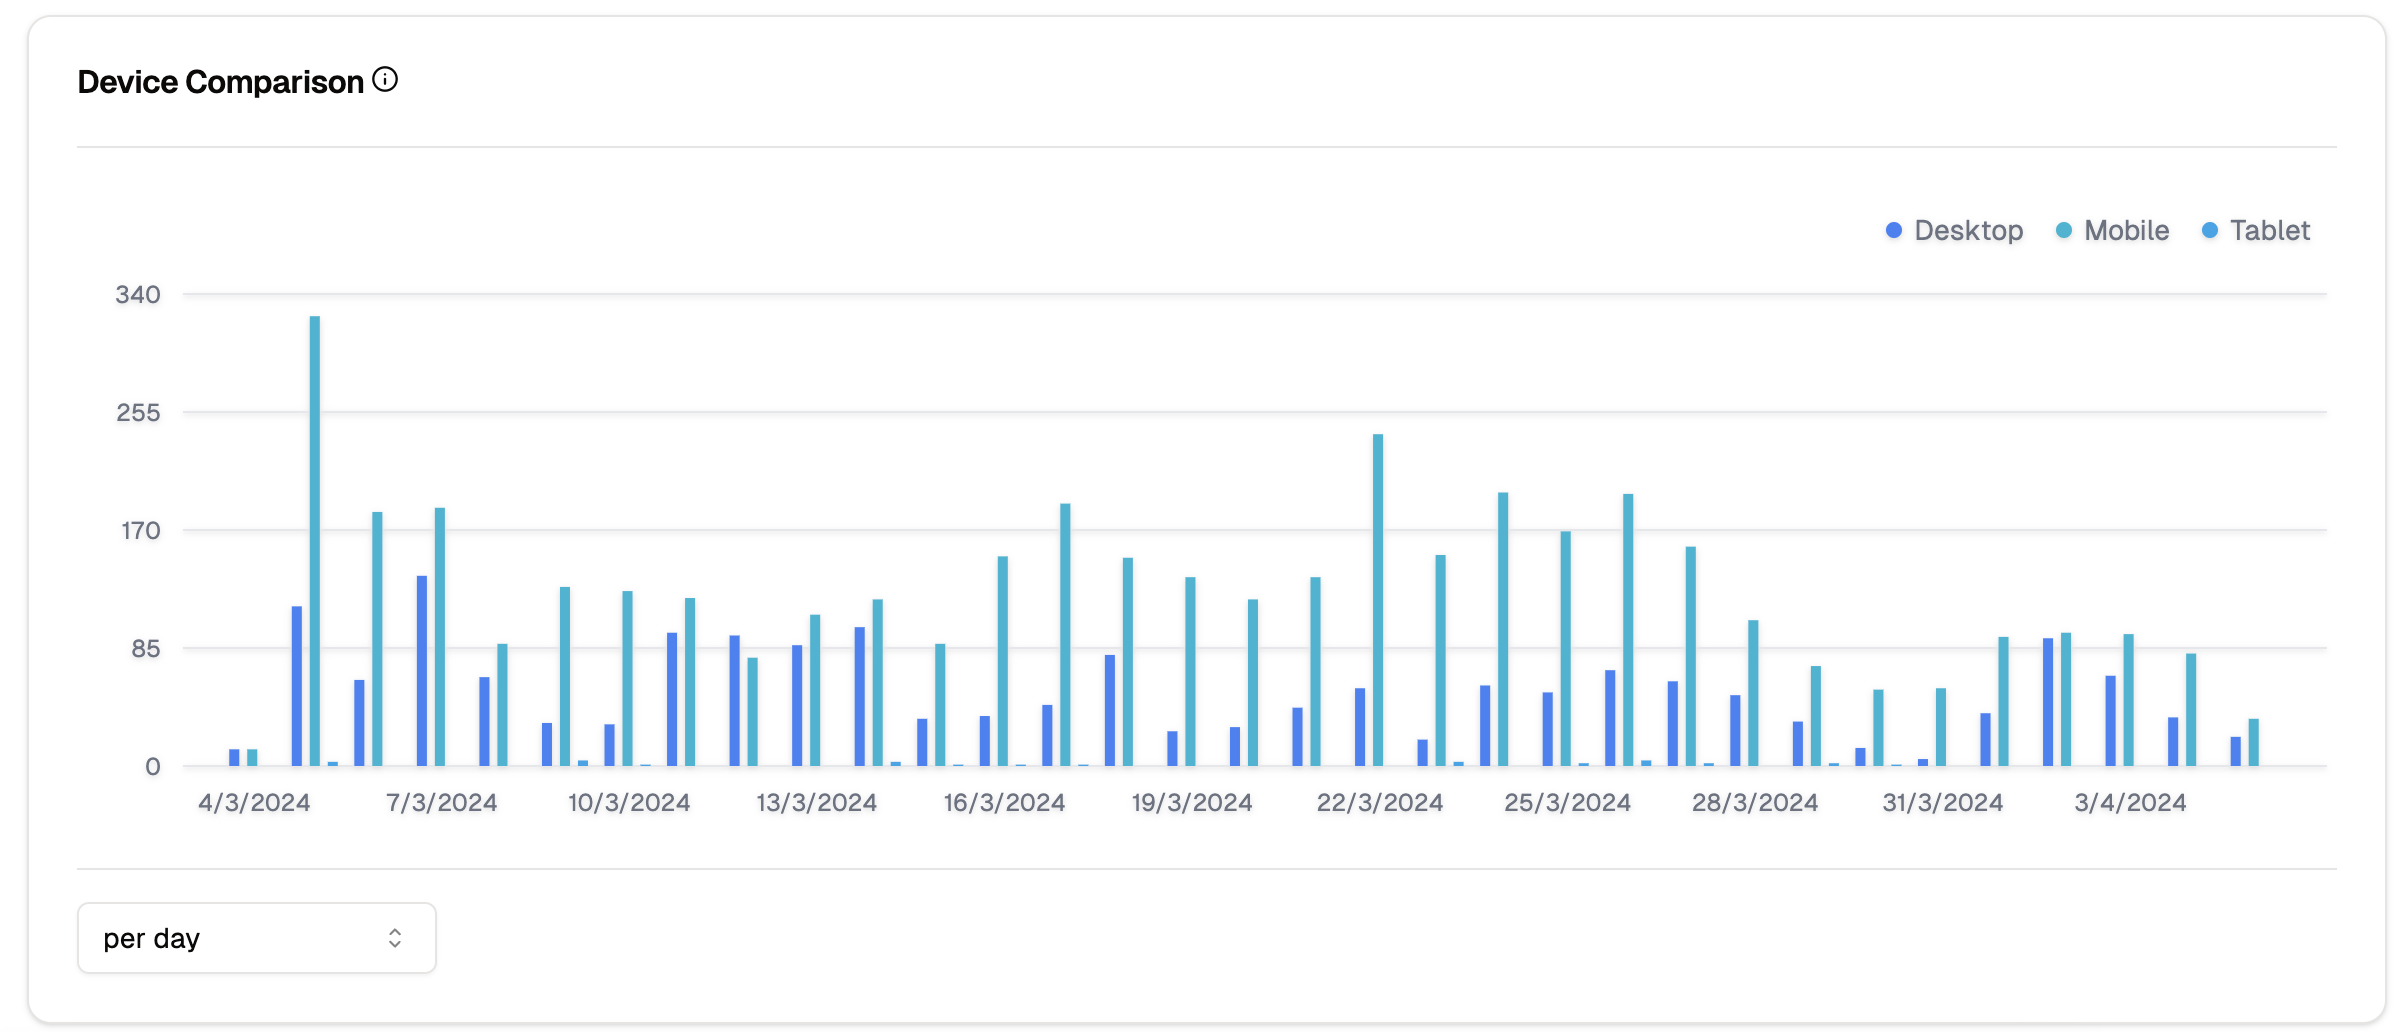This screenshot has width=2408, height=1032.
Task: Toggle the Mobile series in legend
Action: coord(2113,231)
